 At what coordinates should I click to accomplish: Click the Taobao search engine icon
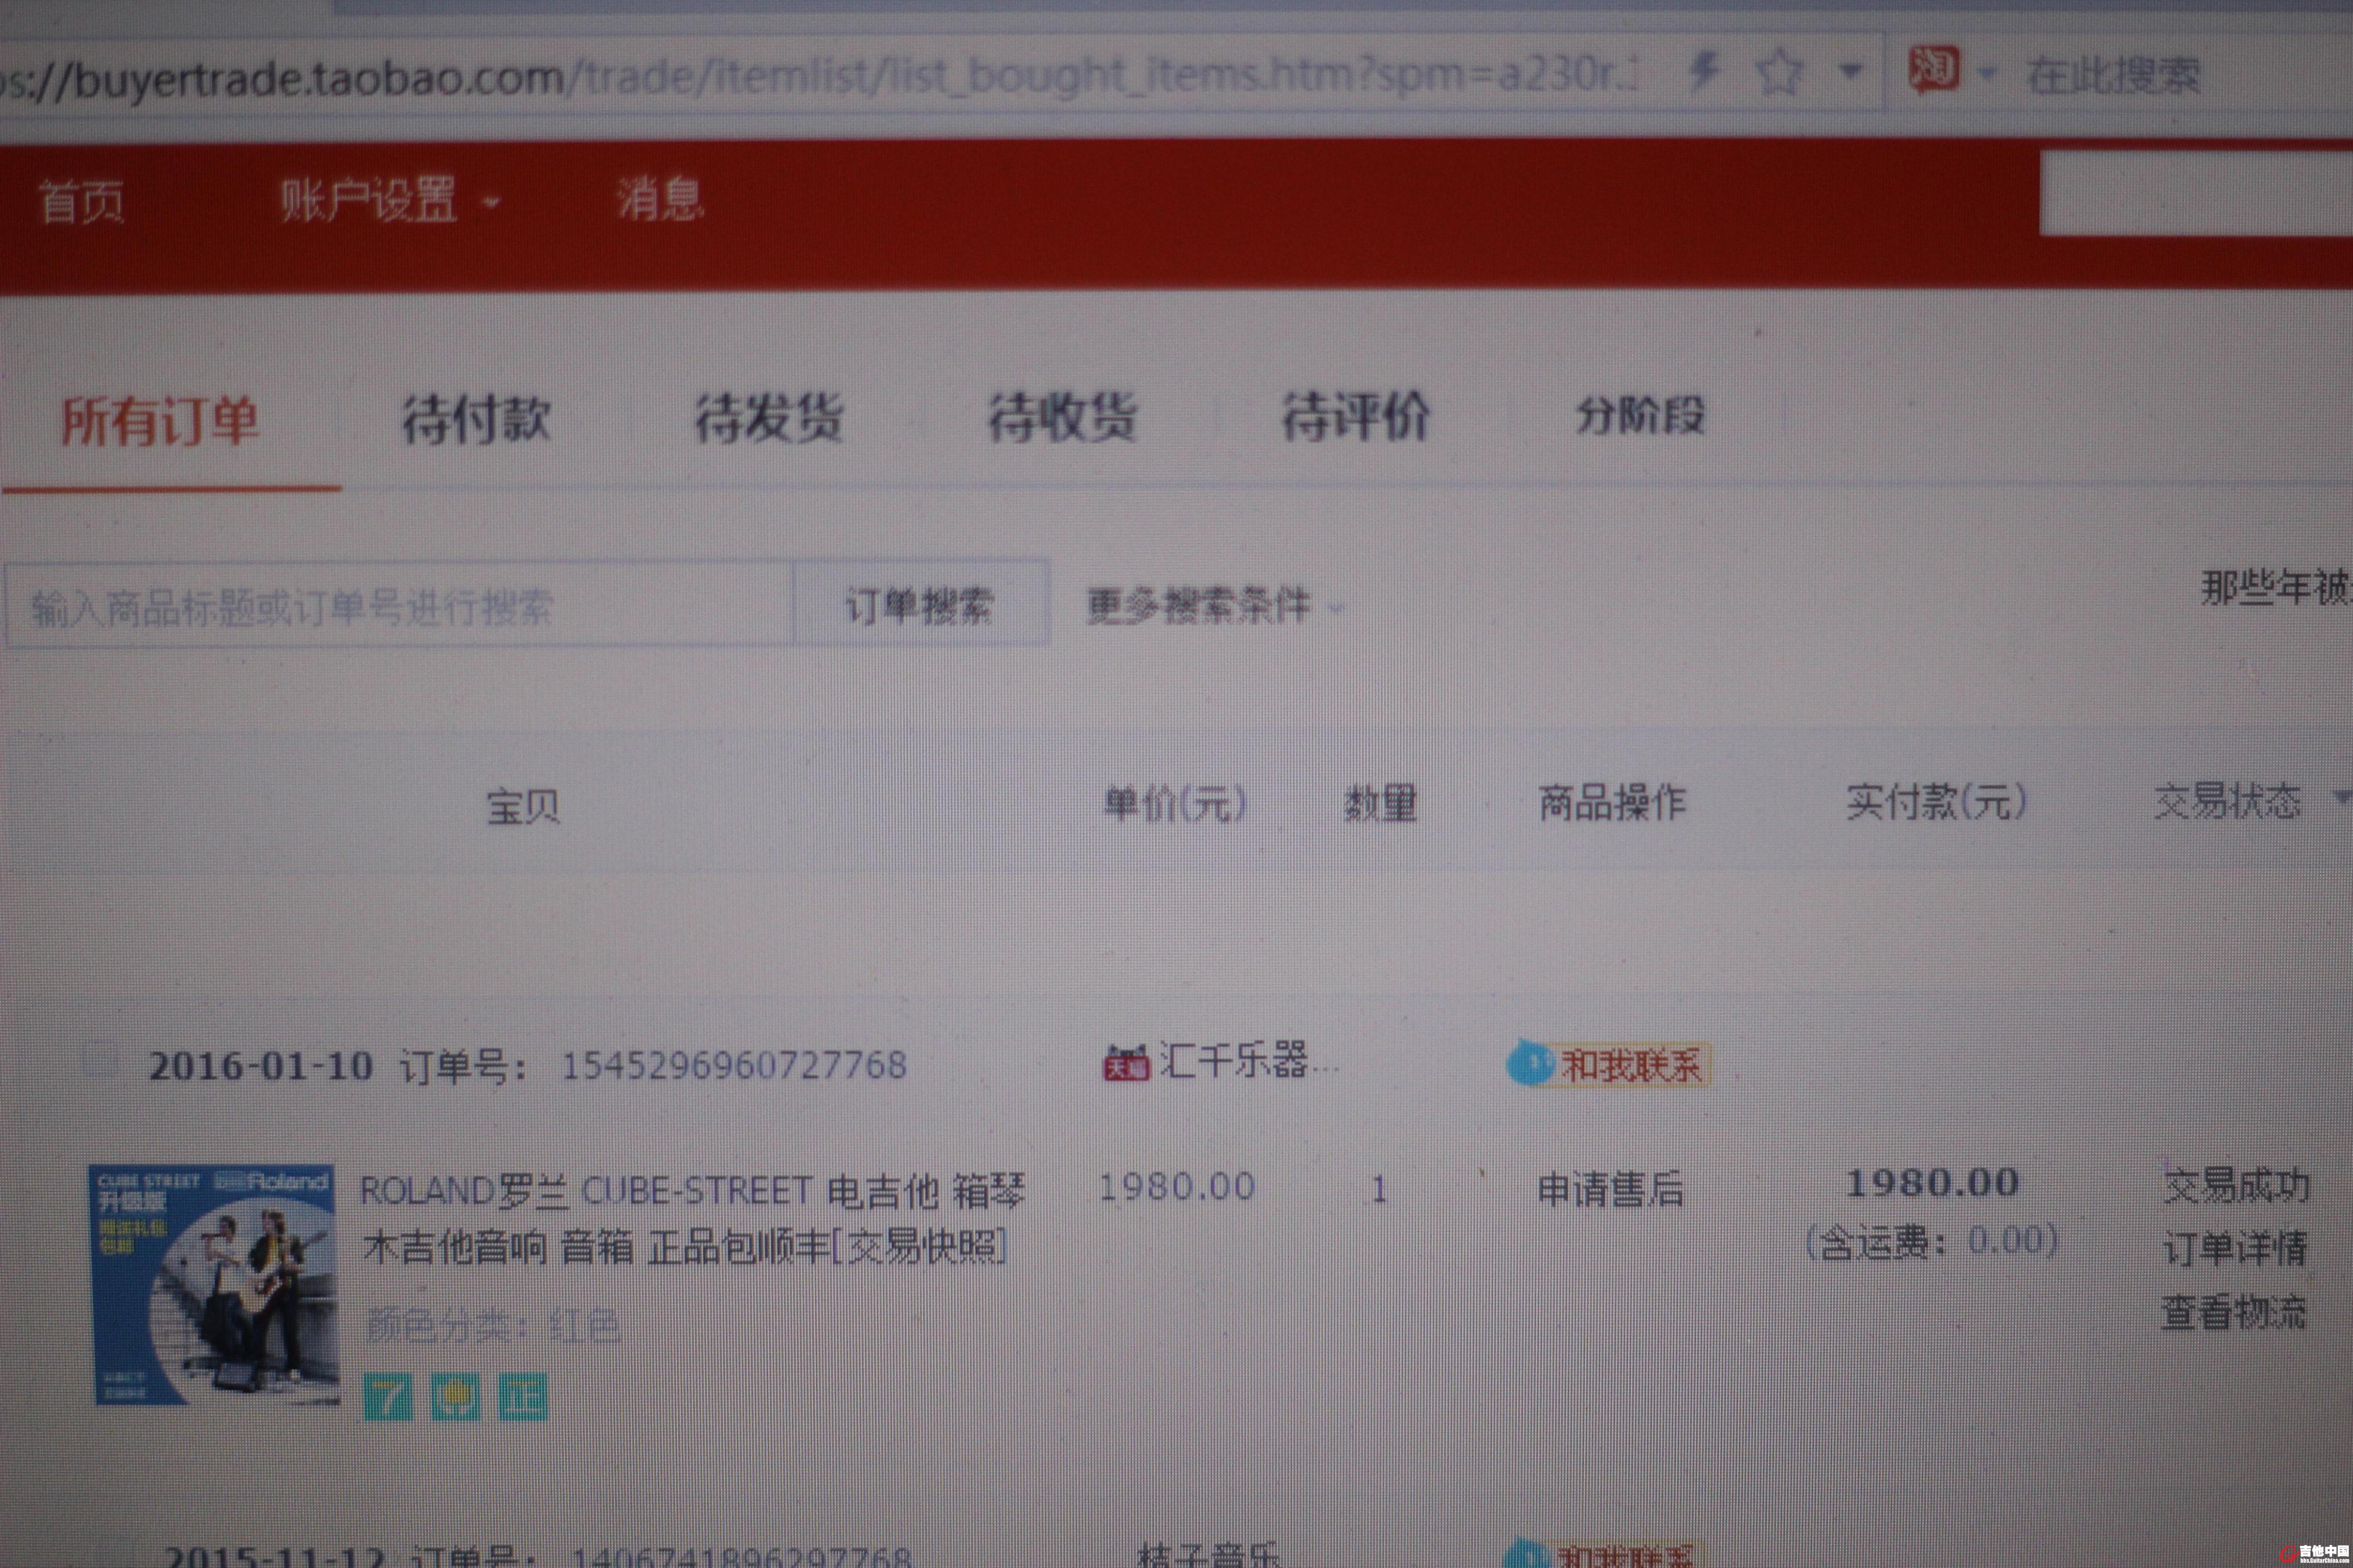tap(1933, 69)
